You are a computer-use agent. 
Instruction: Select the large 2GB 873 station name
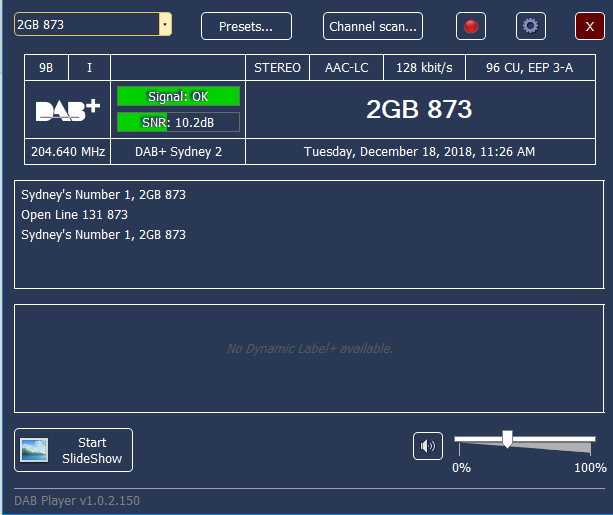click(418, 110)
